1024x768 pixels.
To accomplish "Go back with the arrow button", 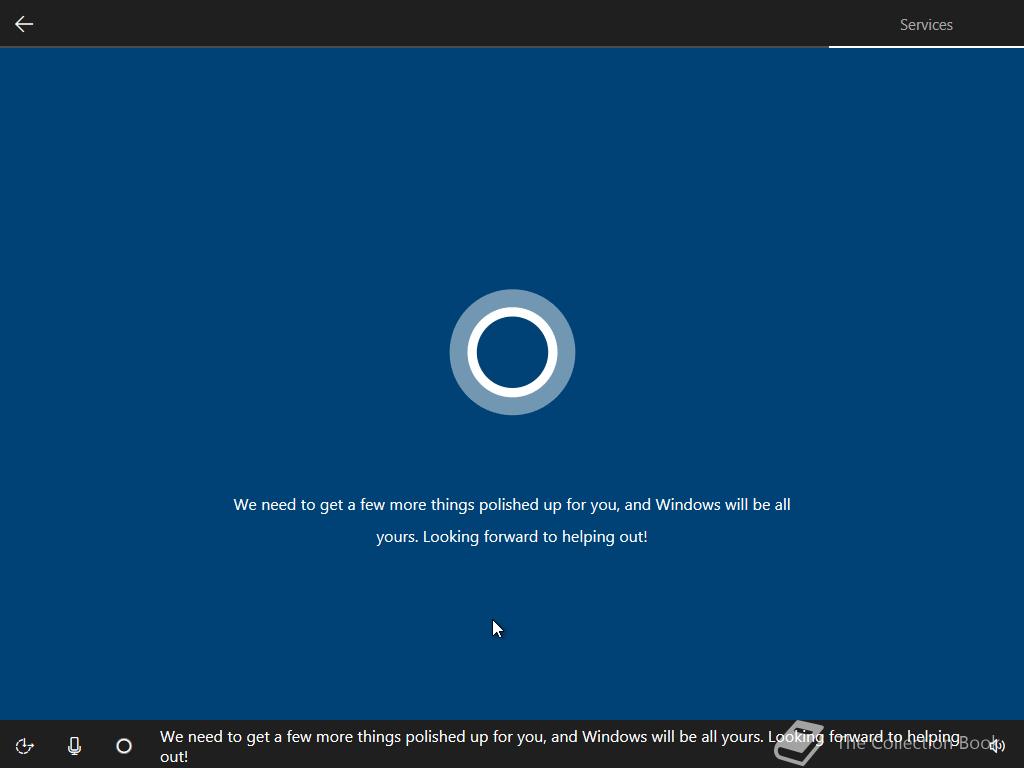I will (x=24, y=24).
